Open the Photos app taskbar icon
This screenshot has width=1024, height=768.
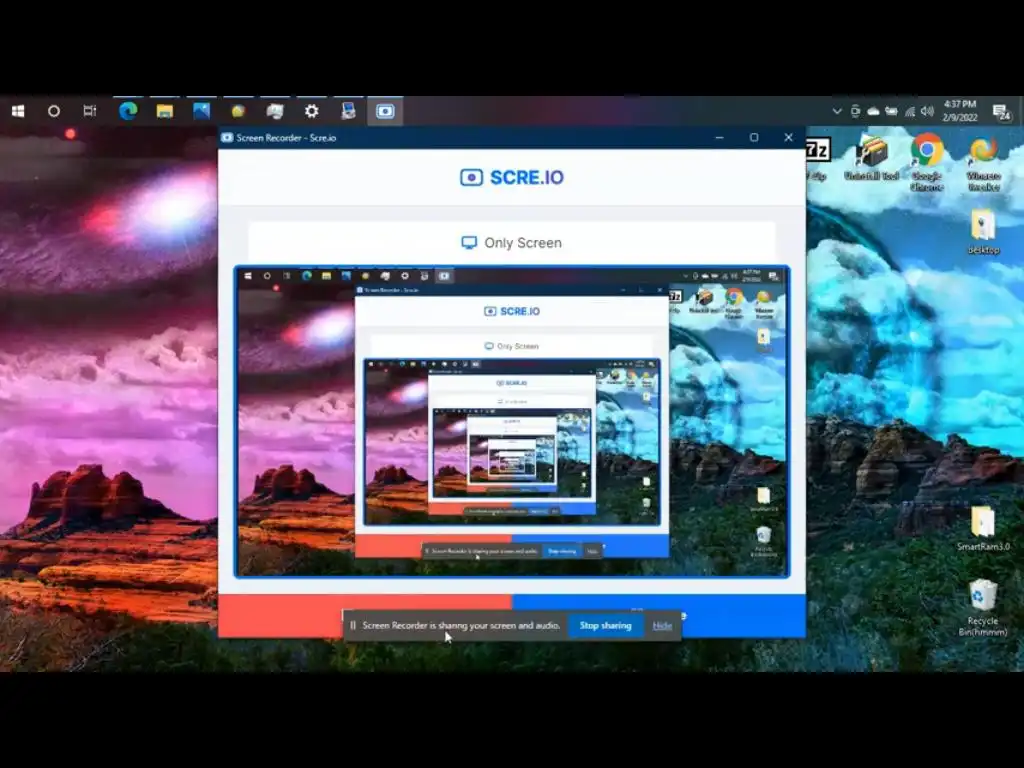point(201,111)
